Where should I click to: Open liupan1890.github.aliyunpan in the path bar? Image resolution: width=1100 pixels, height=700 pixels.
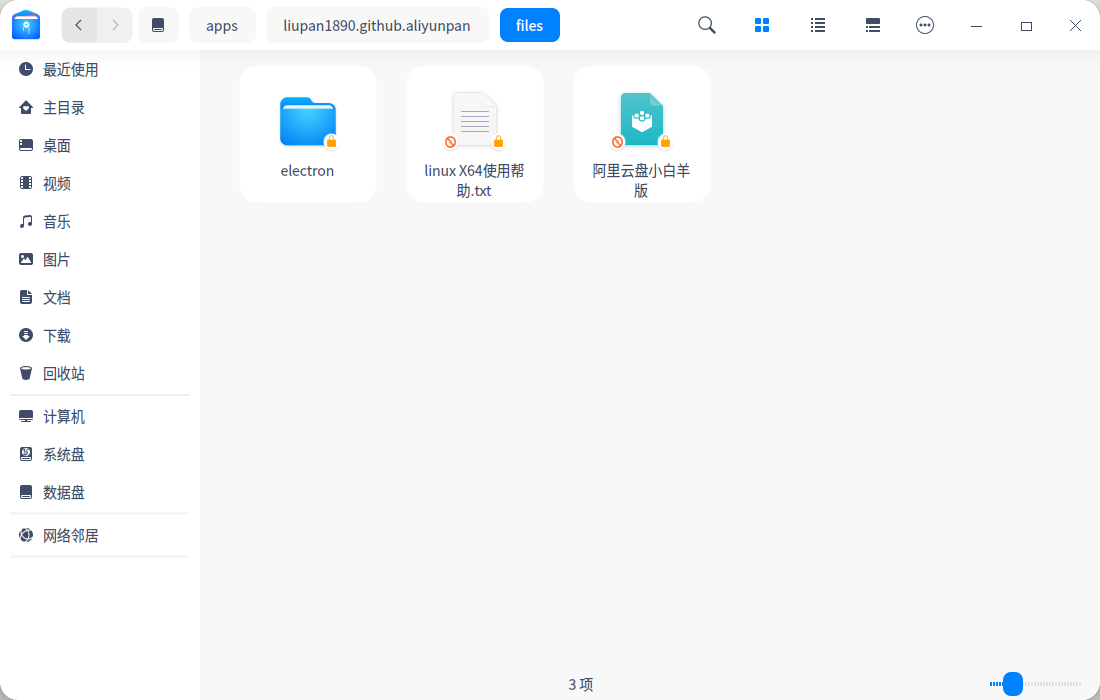tap(377, 25)
